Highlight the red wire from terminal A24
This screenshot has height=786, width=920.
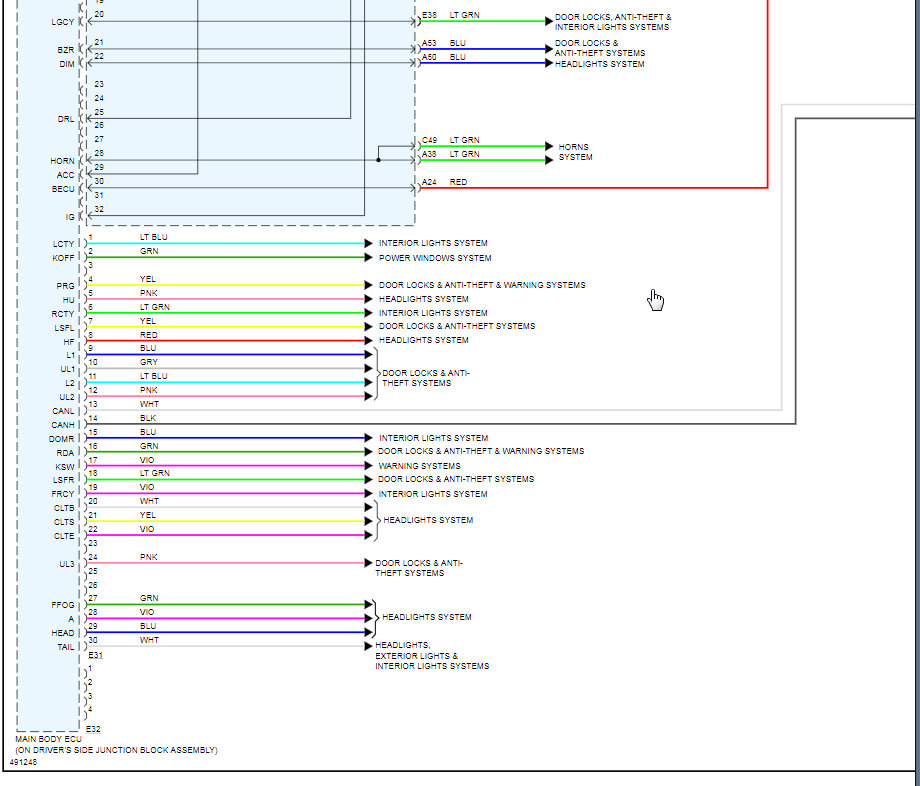click(594, 188)
